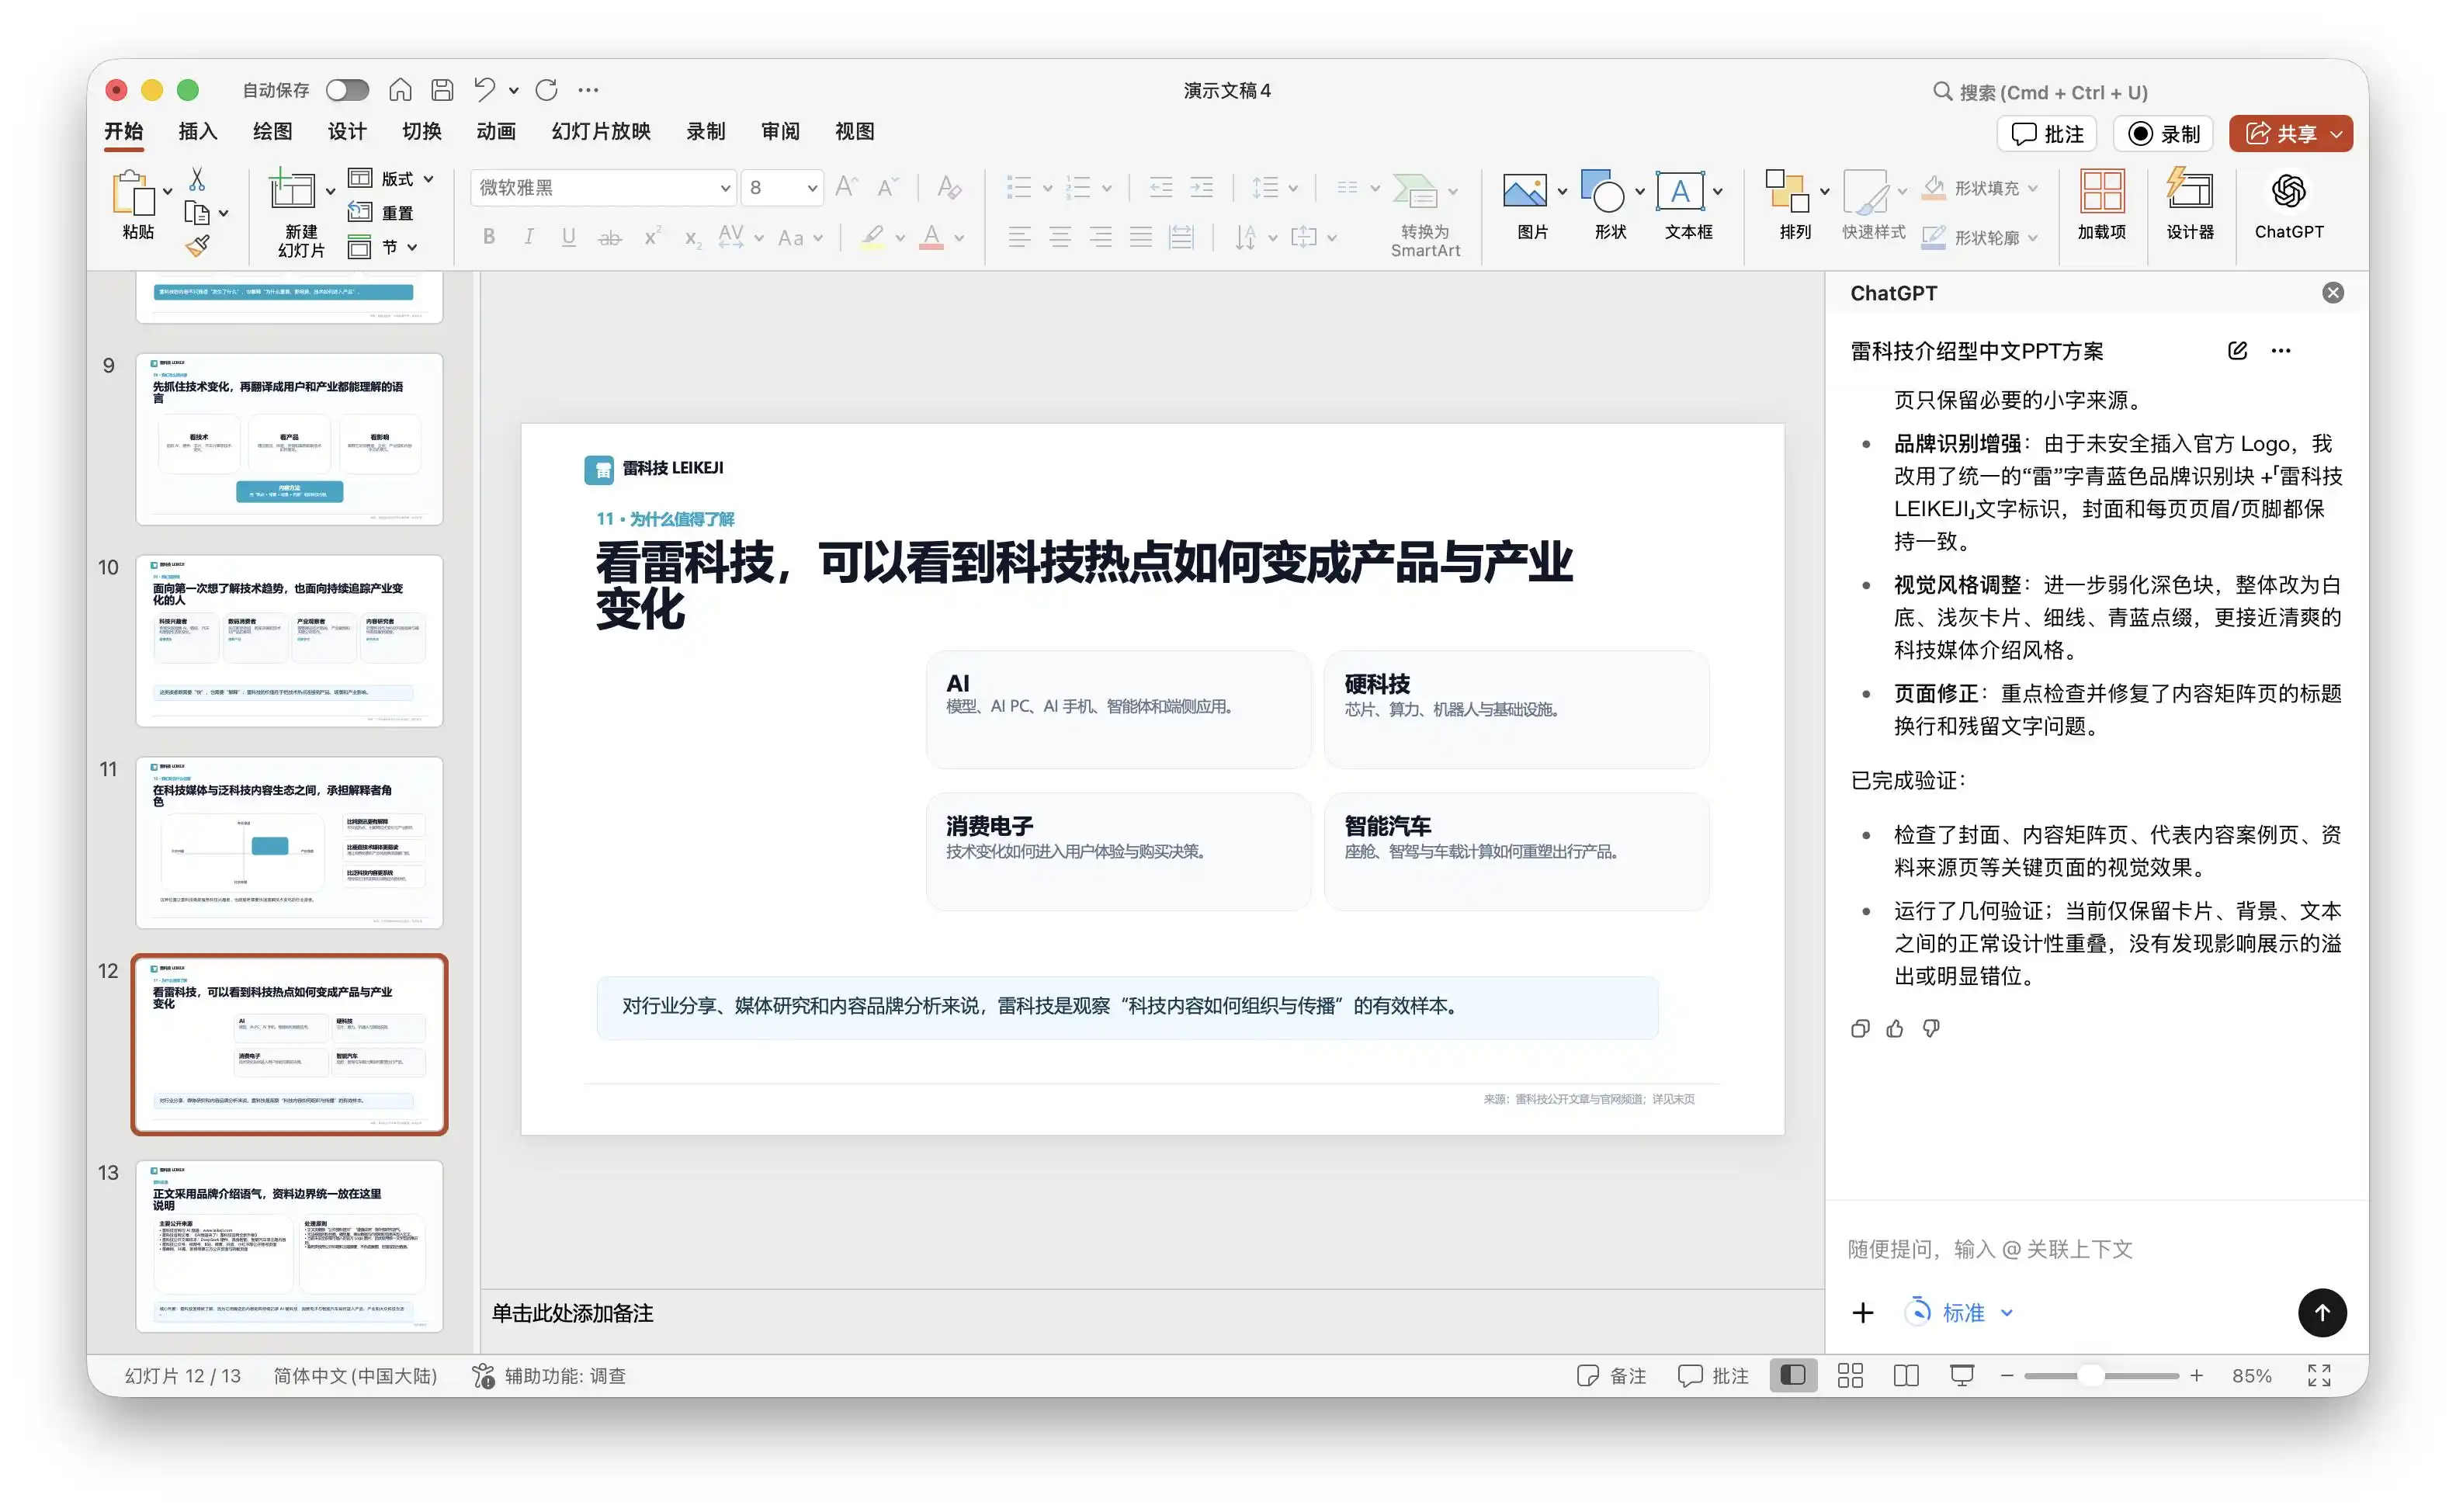Screen dimensions: 2456x1512
Task: Expand the 形状轮廓 shape outline dropdown
Action: 2033,238
